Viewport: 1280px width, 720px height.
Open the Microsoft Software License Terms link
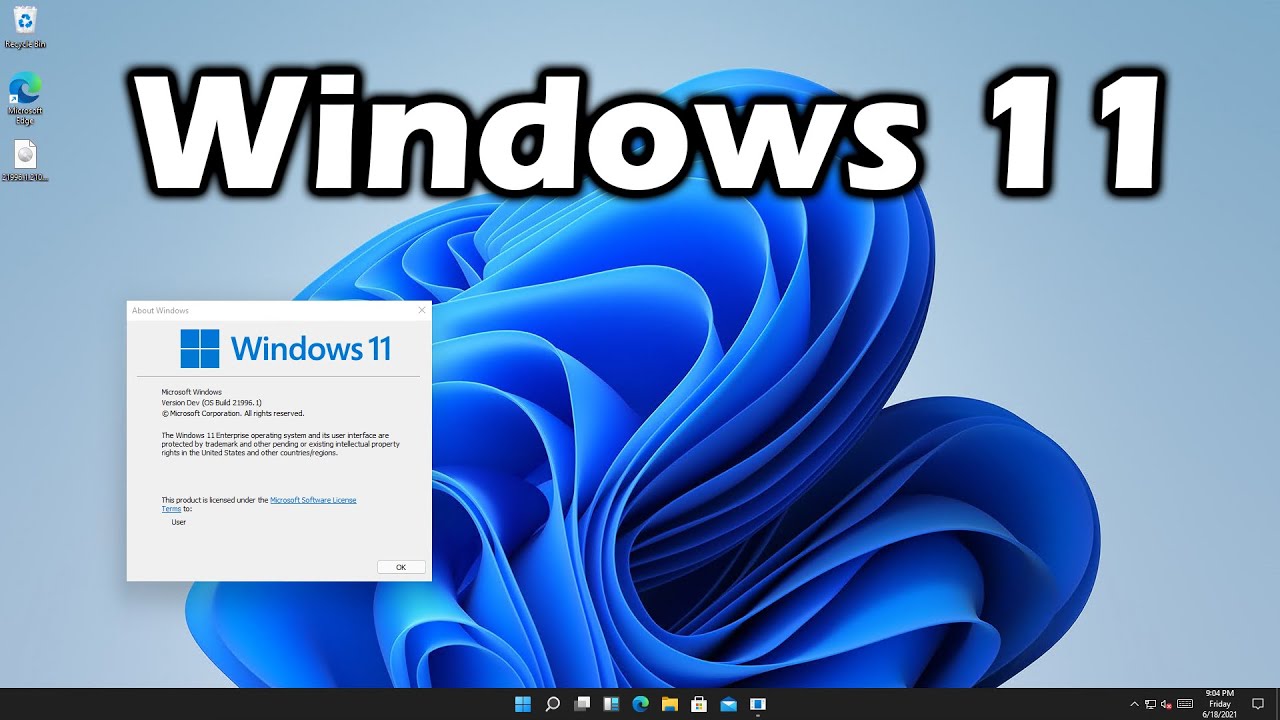313,500
